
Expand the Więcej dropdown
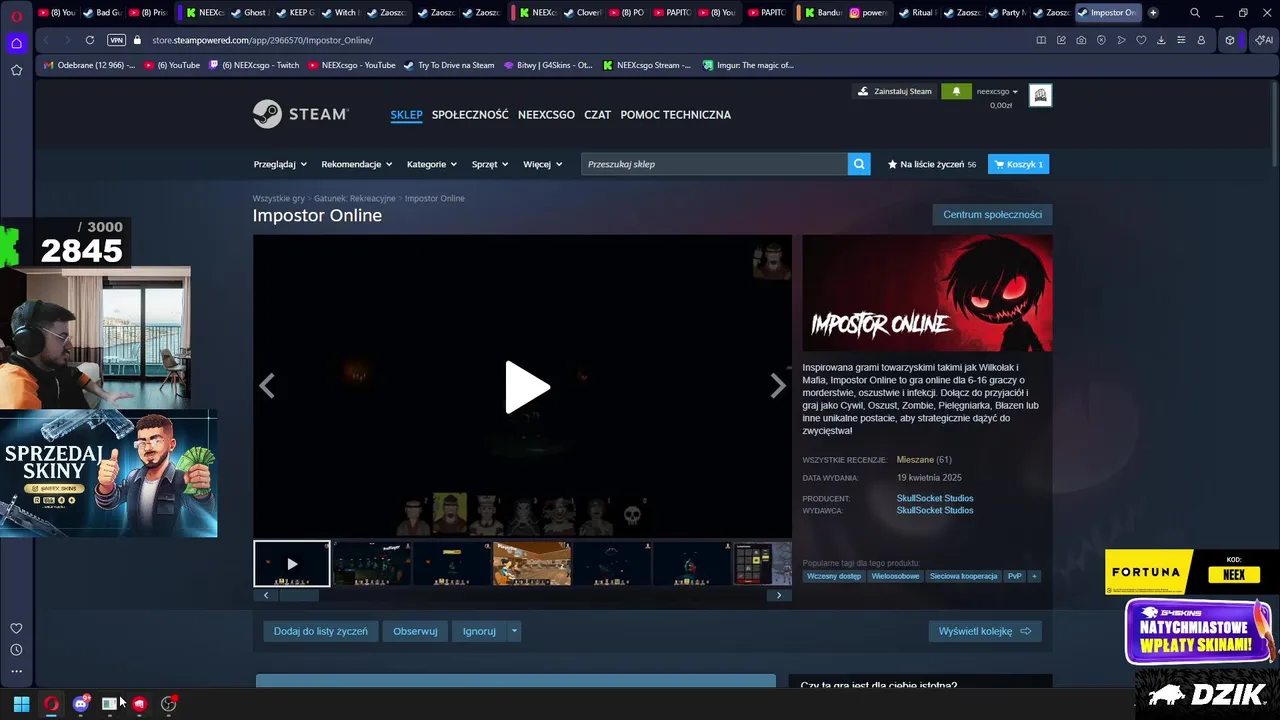click(543, 164)
